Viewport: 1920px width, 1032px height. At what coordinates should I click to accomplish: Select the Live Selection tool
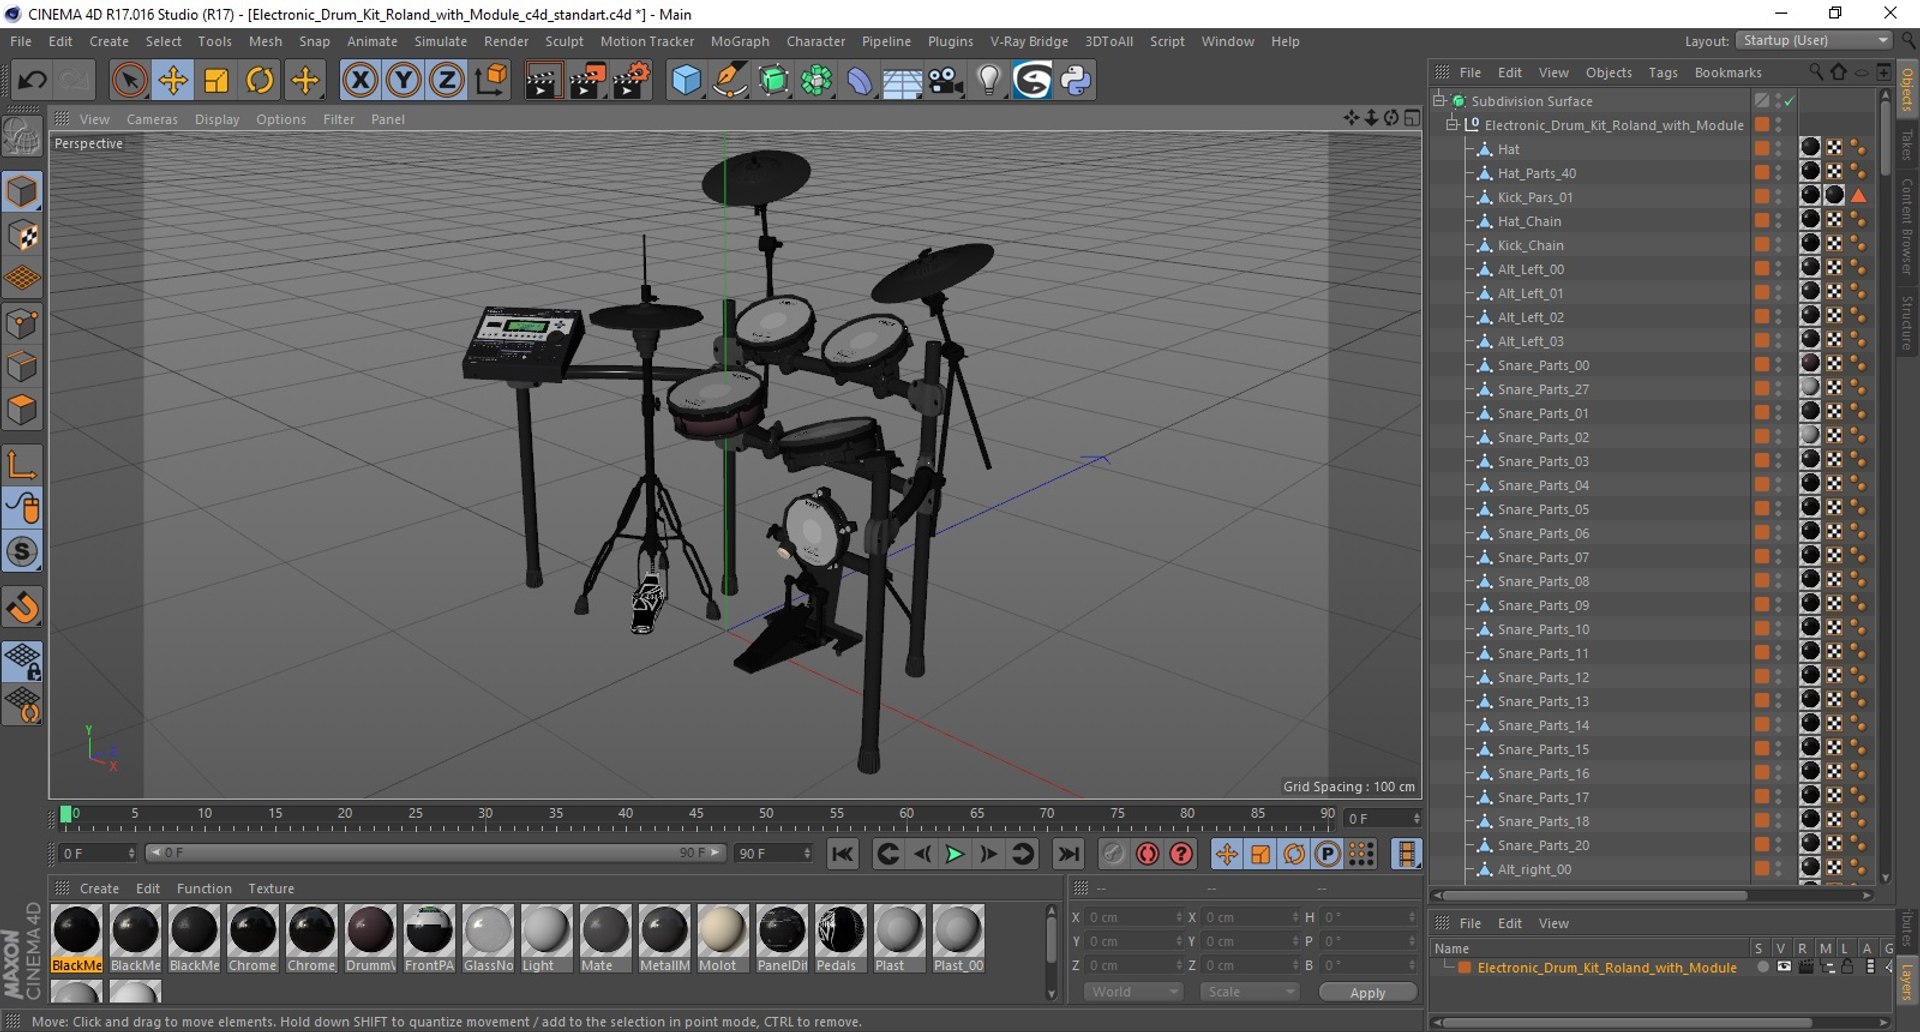click(x=129, y=80)
